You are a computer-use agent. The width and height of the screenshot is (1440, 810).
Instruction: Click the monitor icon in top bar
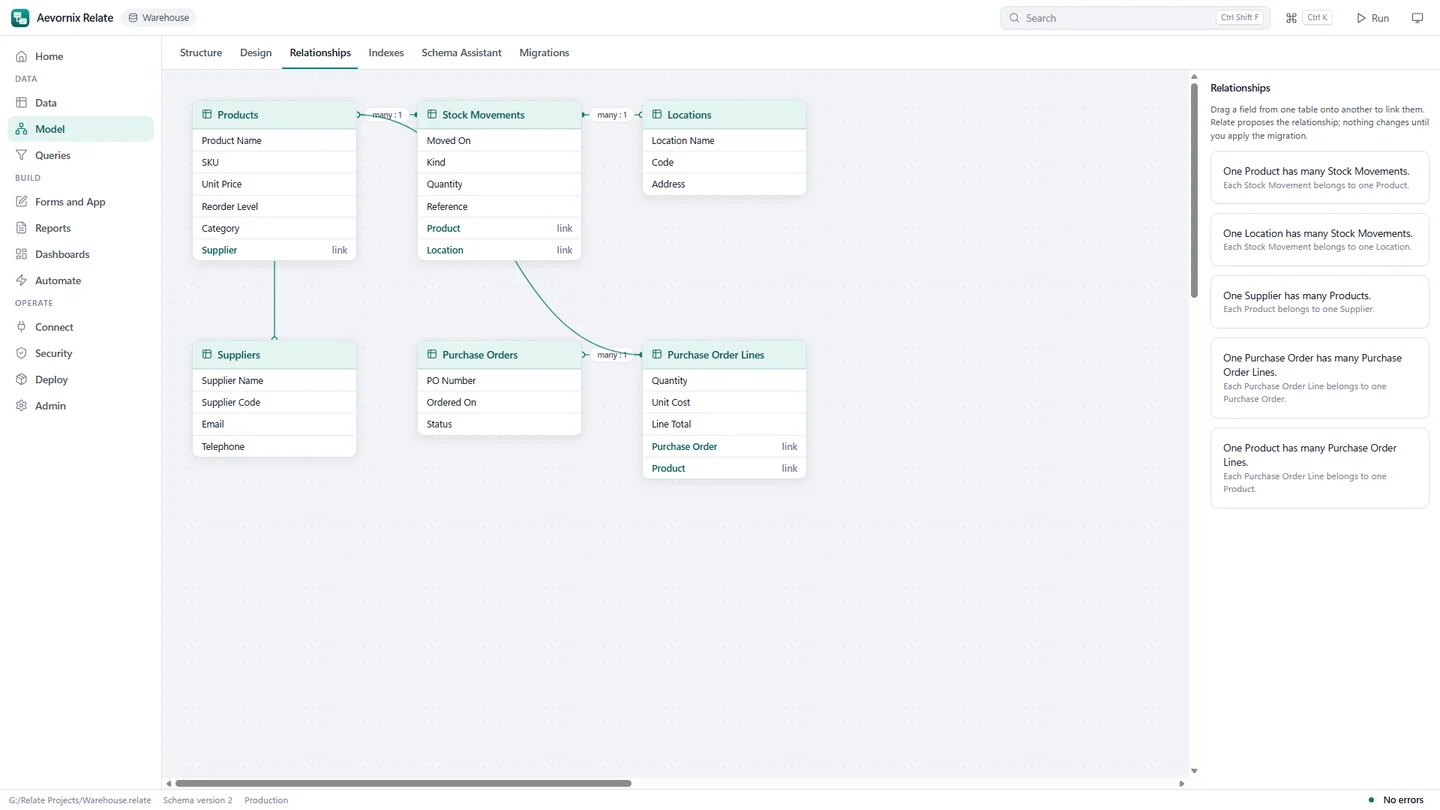pyautogui.click(x=1417, y=18)
